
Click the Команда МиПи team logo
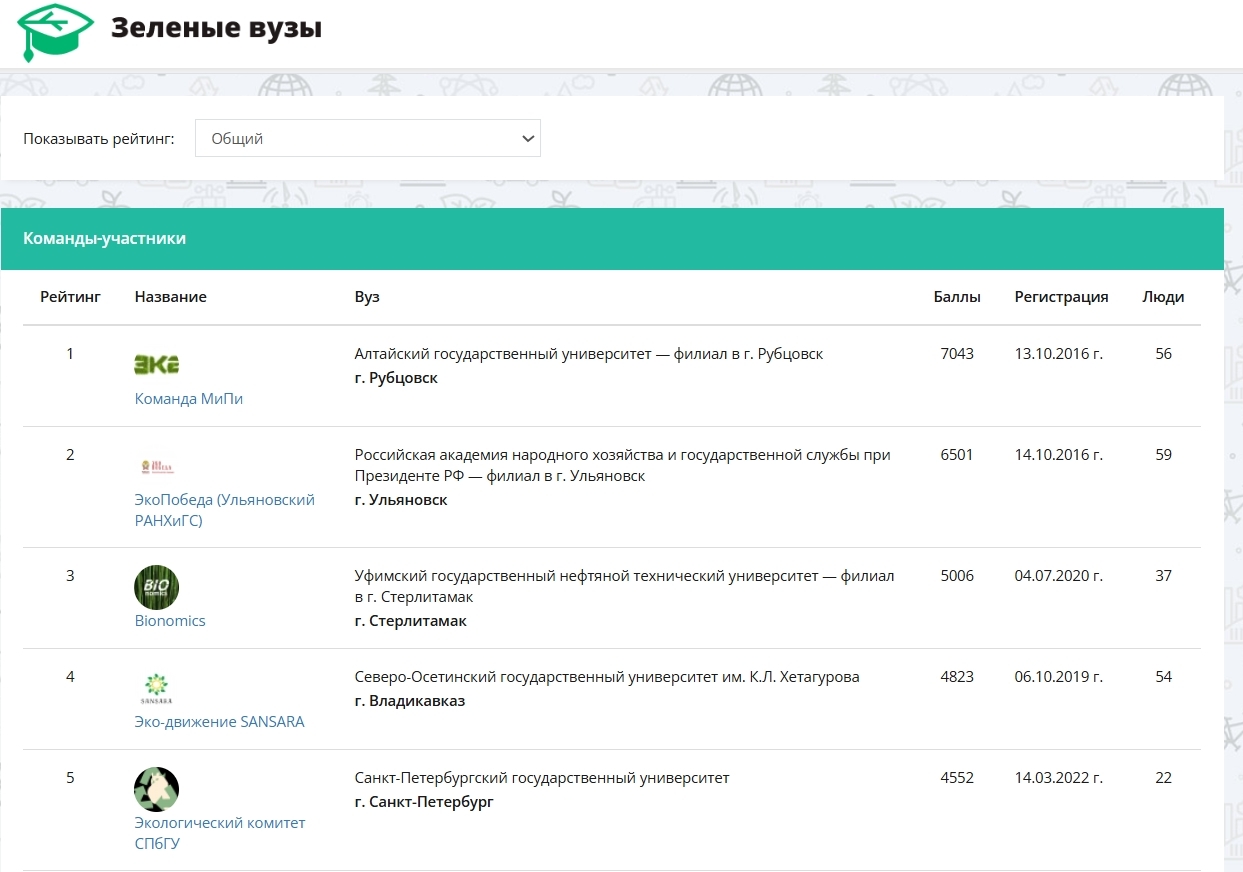point(156,364)
